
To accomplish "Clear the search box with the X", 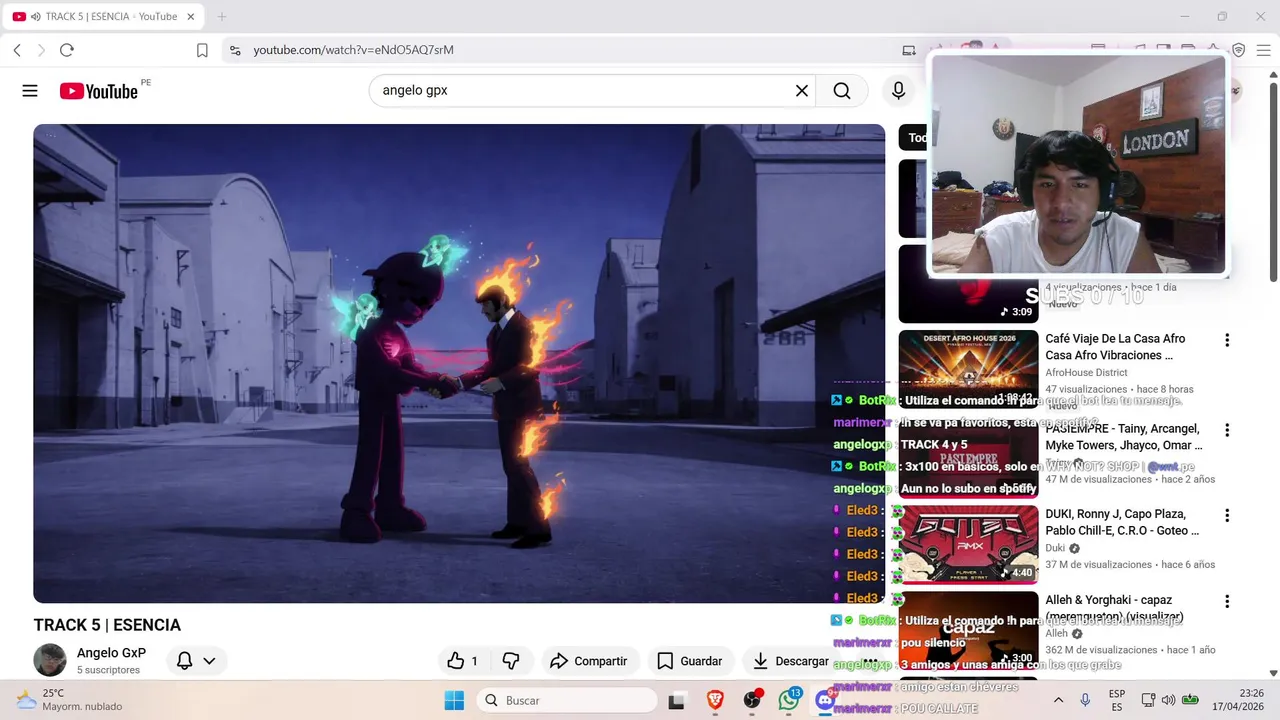I will (802, 91).
